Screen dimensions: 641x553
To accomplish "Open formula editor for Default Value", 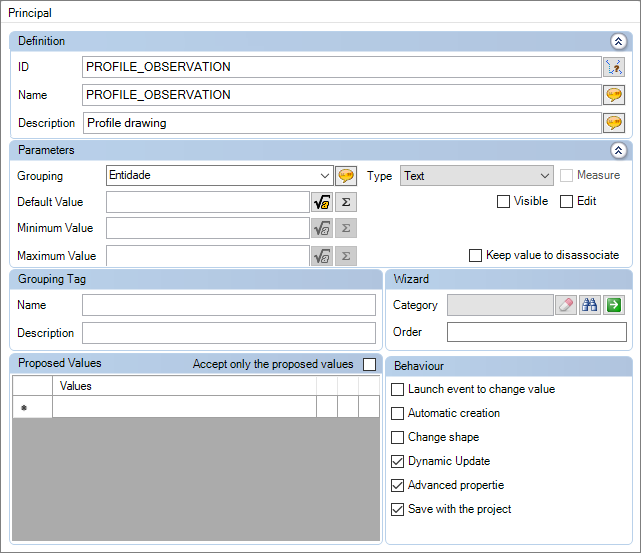I will click(322, 202).
